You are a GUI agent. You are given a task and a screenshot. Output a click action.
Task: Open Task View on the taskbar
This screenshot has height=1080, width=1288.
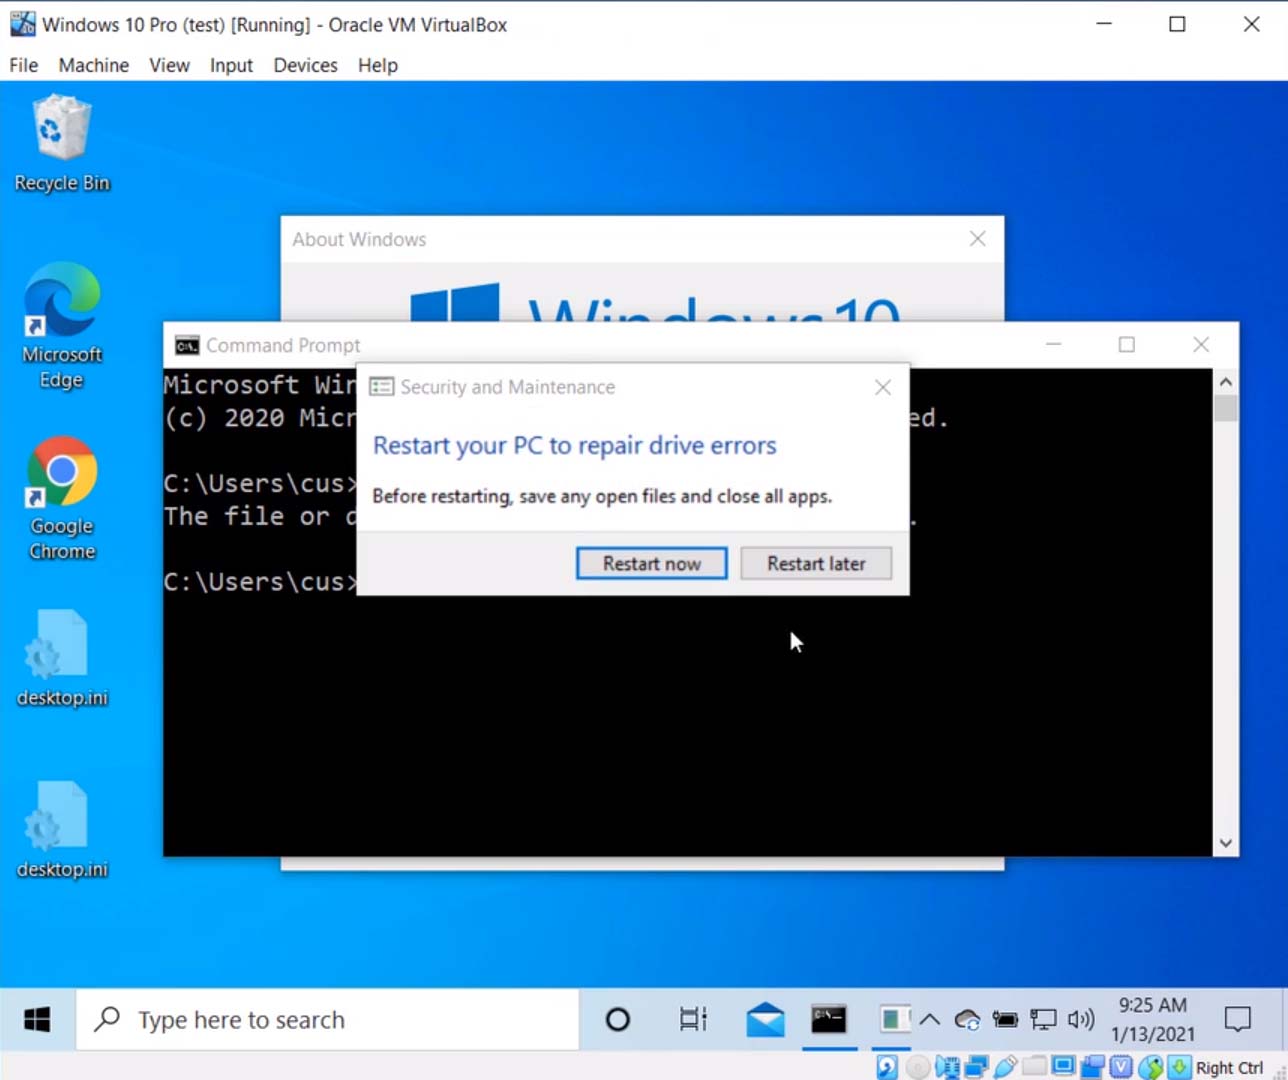(x=693, y=1019)
